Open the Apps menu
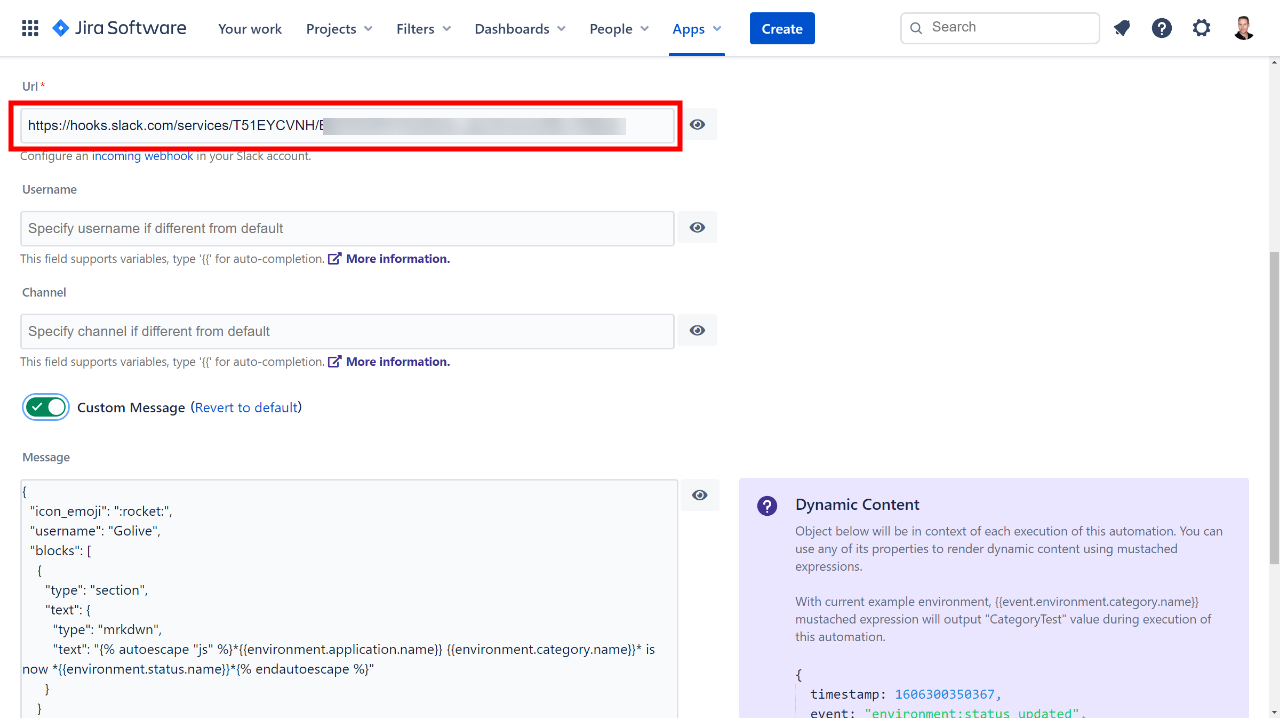This screenshot has width=1280, height=720. [x=696, y=29]
